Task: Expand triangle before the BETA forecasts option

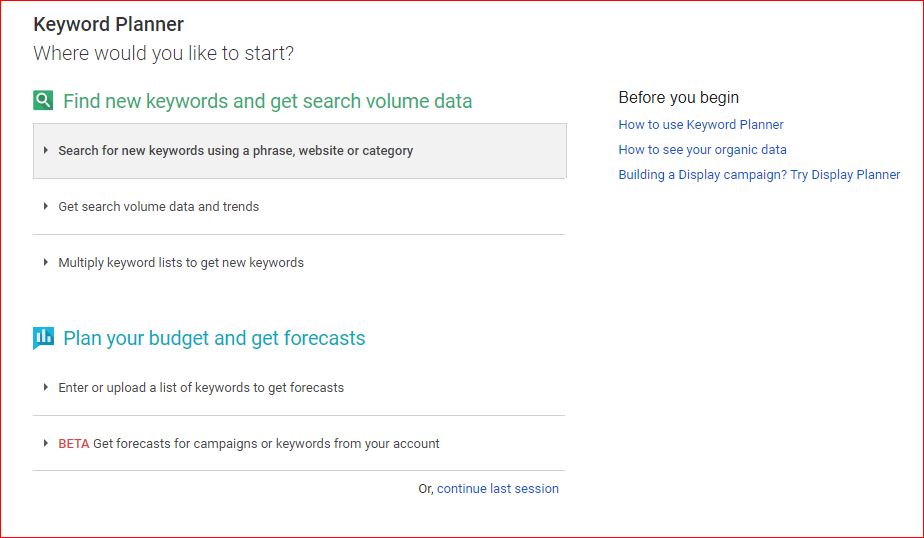Action: (x=45, y=443)
